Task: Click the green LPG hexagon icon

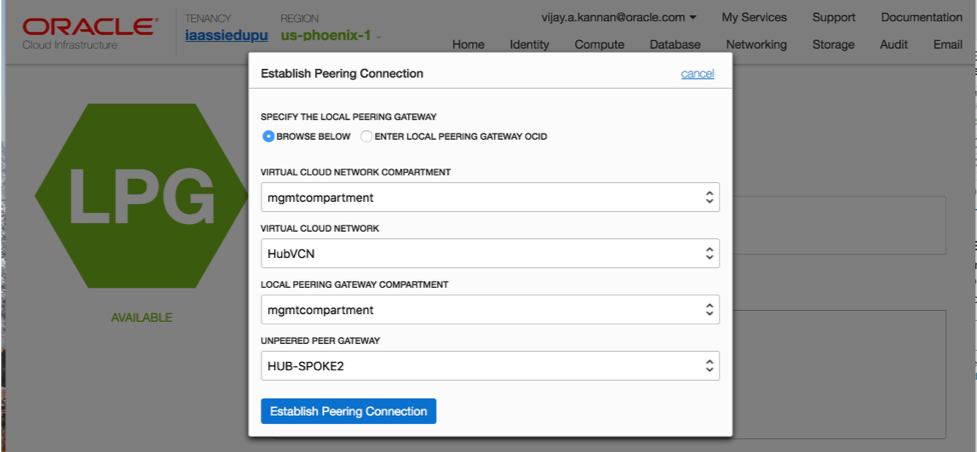Action: coord(140,194)
